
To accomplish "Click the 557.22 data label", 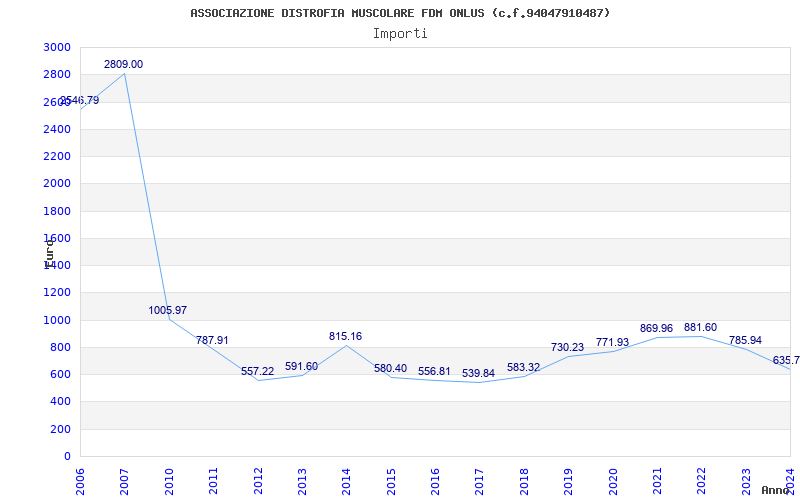I will click(257, 371).
